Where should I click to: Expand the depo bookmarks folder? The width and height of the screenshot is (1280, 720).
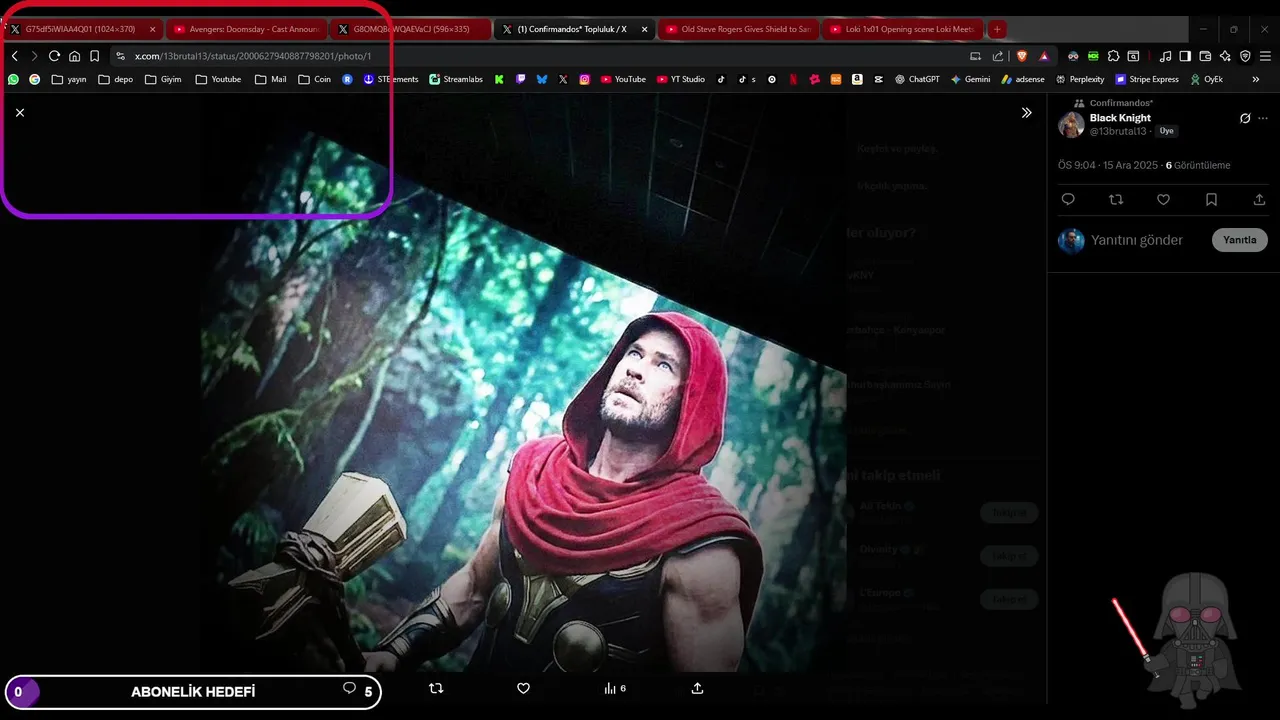[x=116, y=79]
